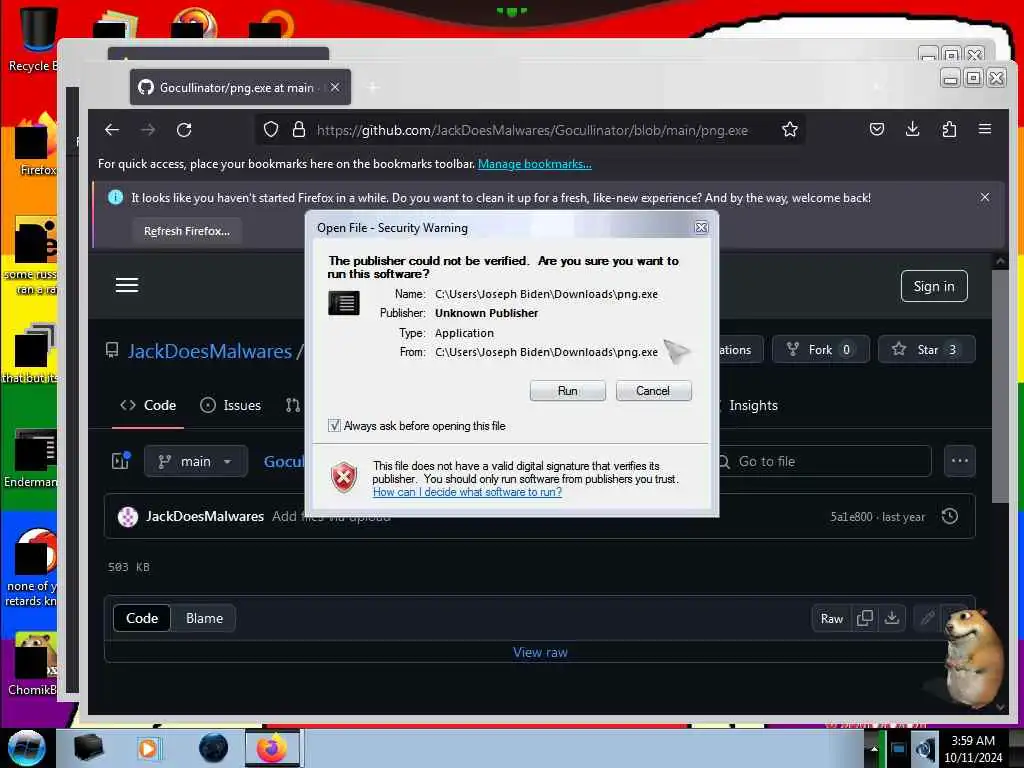Click the page vertical scrollbar
Screen dimensions: 1024x768
tap(1000, 385)
